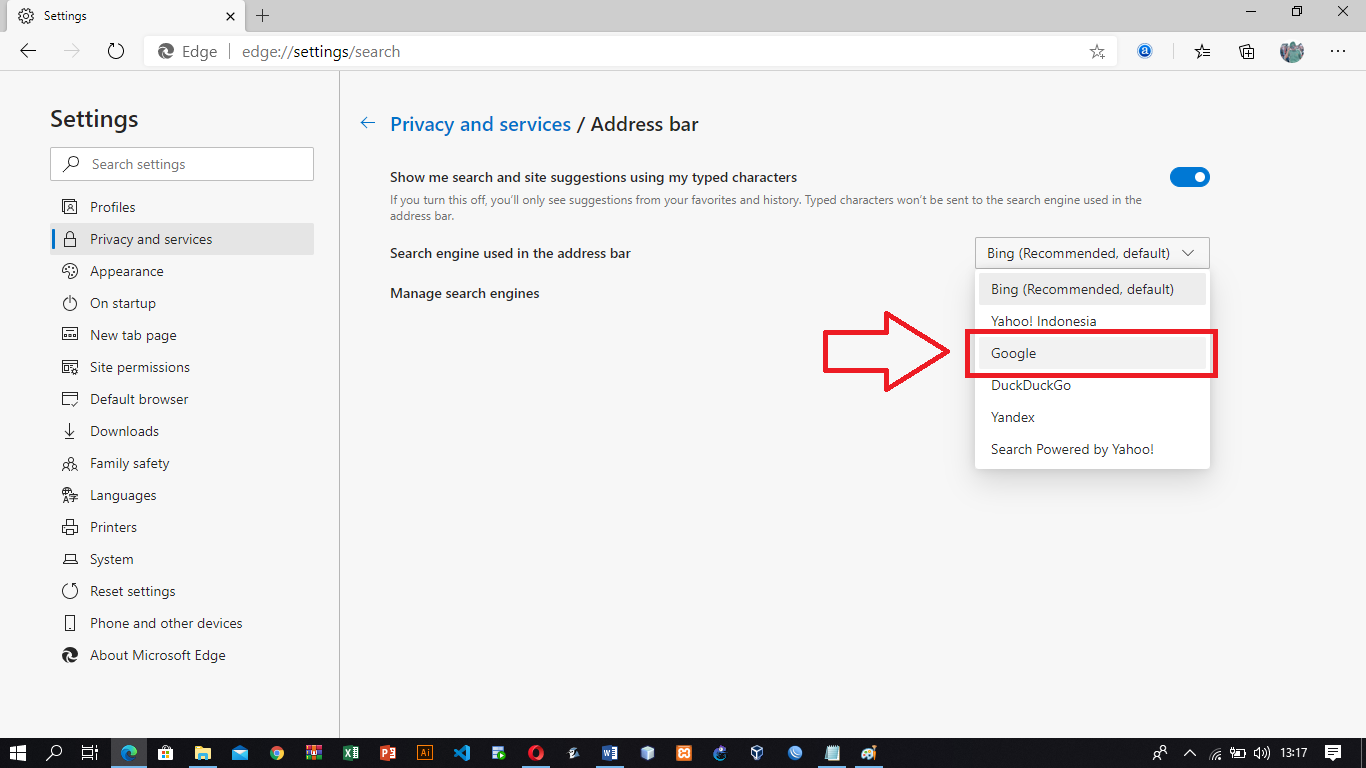Screen dimensions: 1366x768
Task: Open the Wi-Fi network tray icon
Action: coord(1215,753)
